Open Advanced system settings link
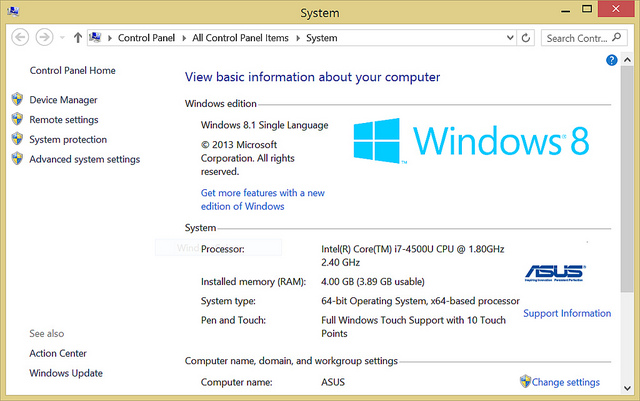Image resolution: width=640 pixels, height=401 pixels. click(x=84, y=159)
